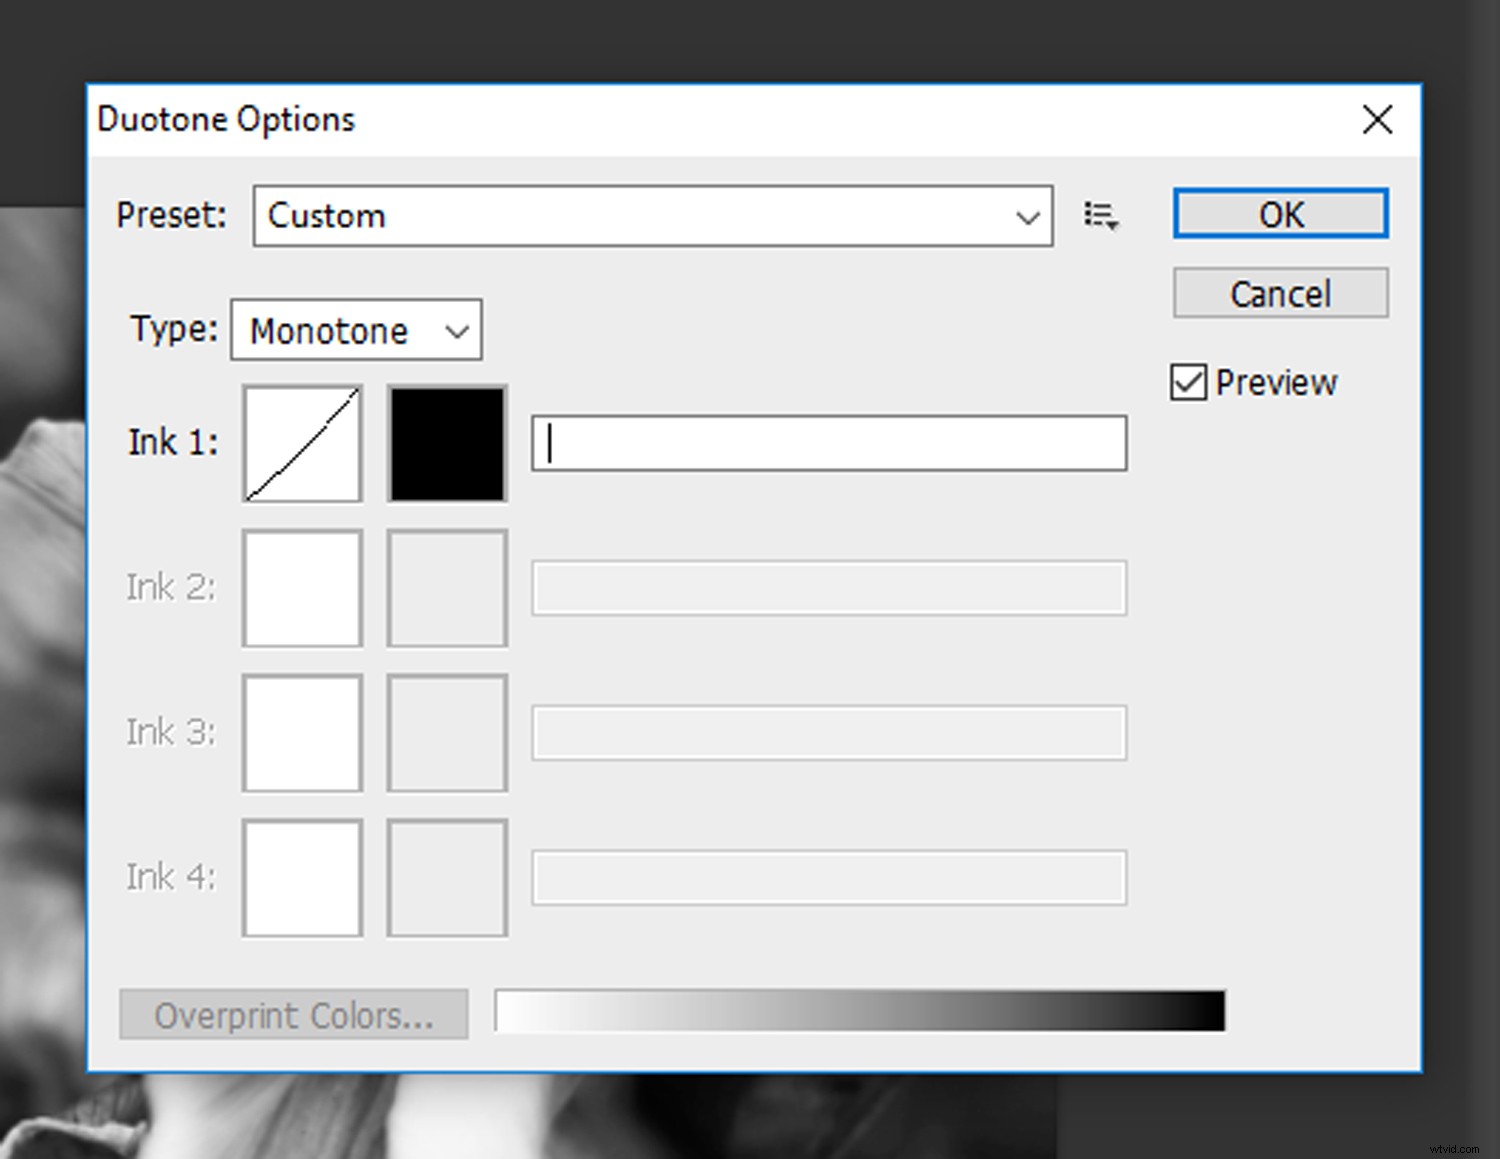Click the Cancel button
1500x1159 pixels.
pos(1280,293)
